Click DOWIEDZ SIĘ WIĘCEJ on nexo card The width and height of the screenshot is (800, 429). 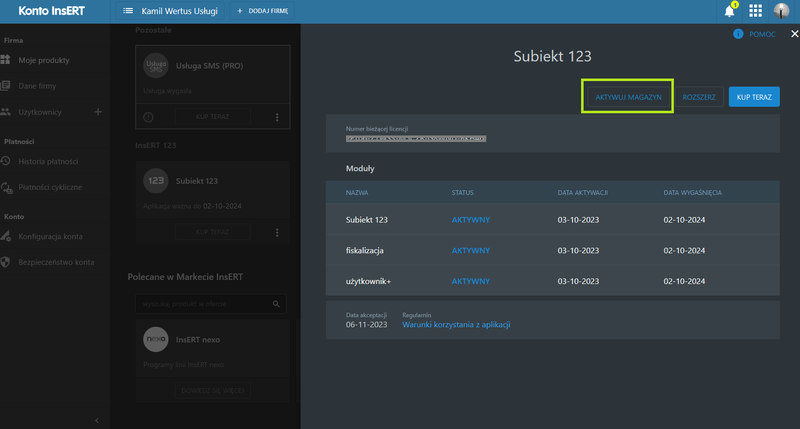click(213, 390)
